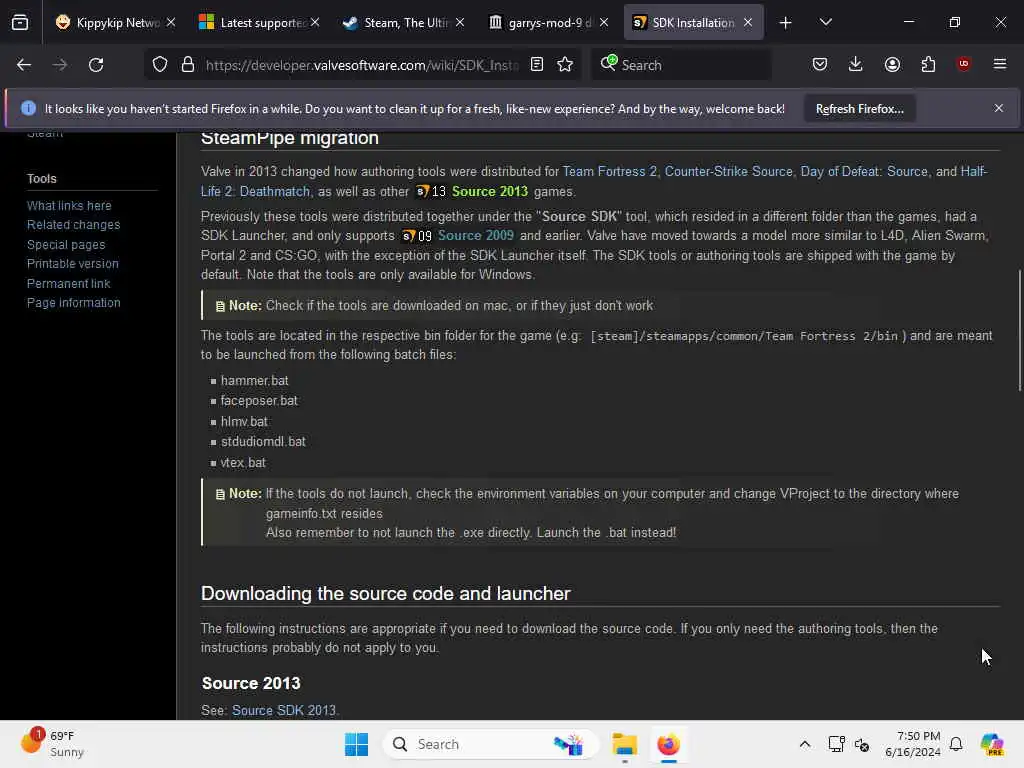The width and height of the screenshot is (1024, 768).
Task: Click the forward navigation arrow
Action: click(59, 65)
